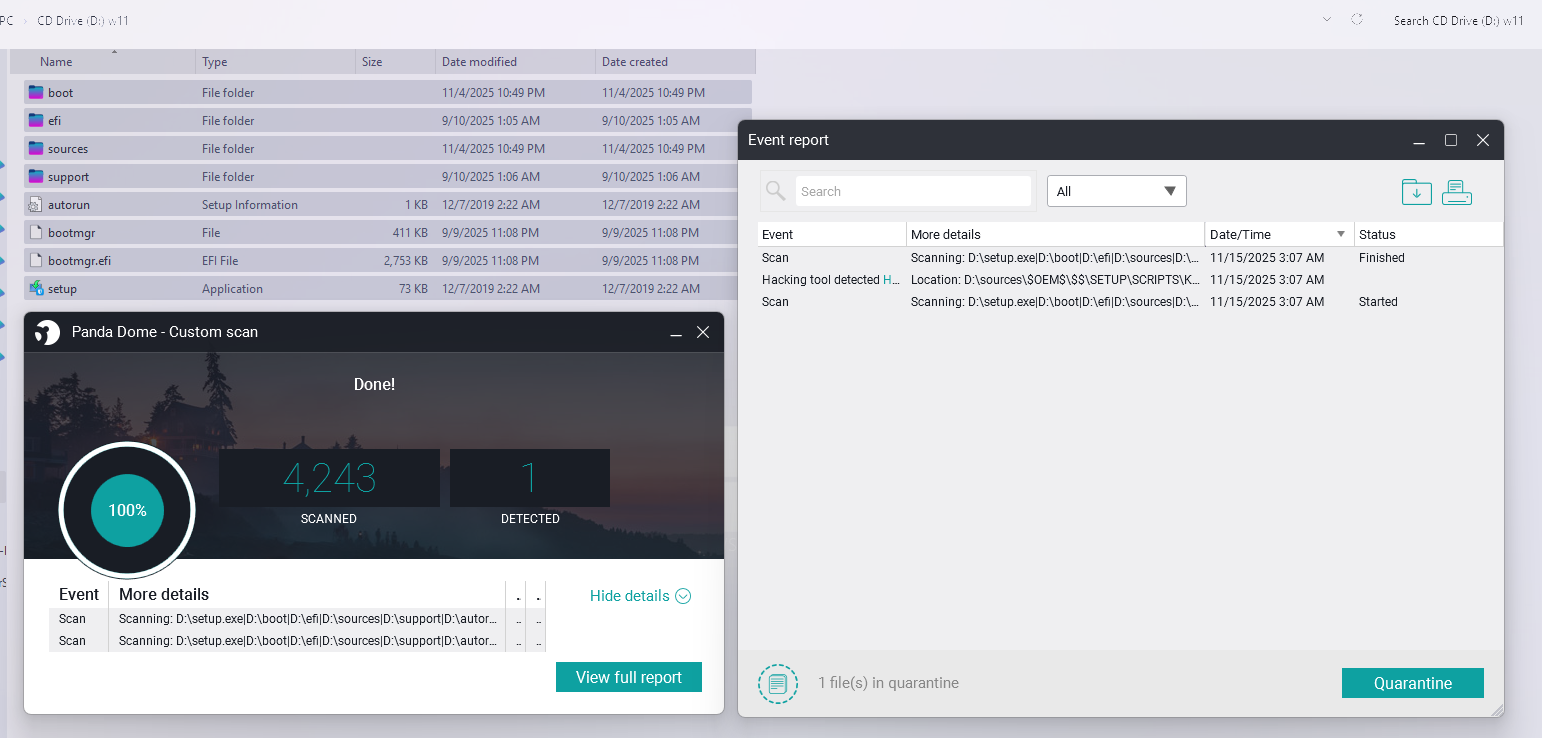Select the boot folder icon
The image size is (1542, 738).
[x=36, y=92]
